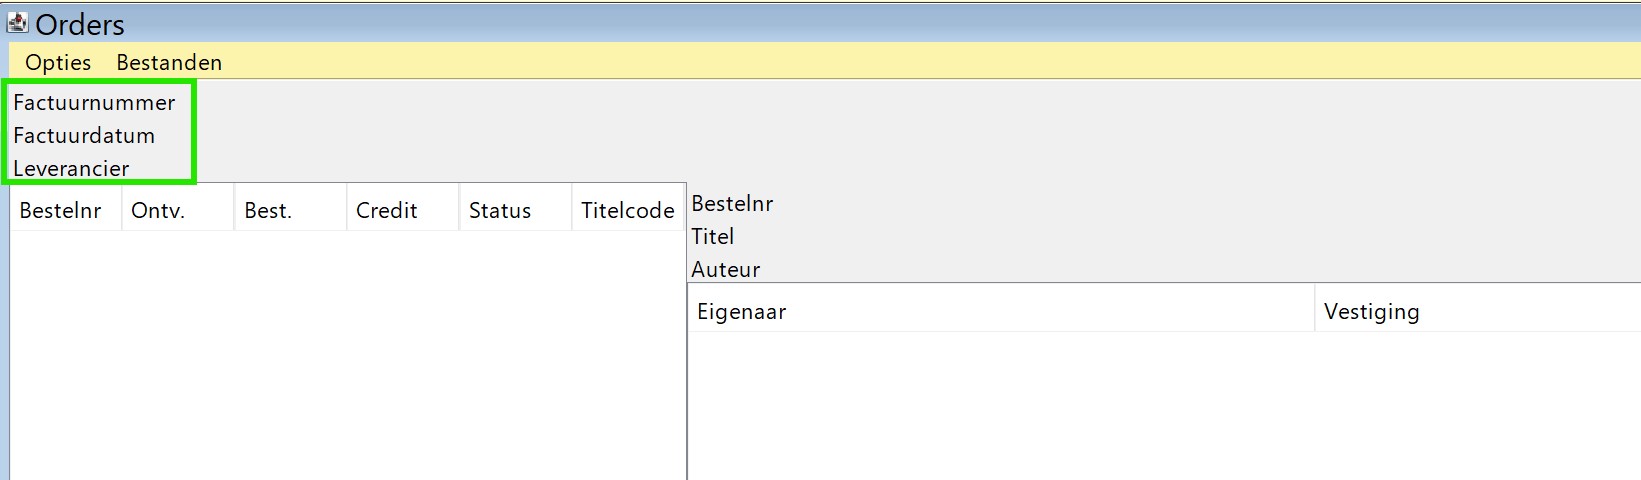Sort by the Bestelnr column header
This screenshot has width=1641, height=480.
pyautogui.click(x=61, y=210)
